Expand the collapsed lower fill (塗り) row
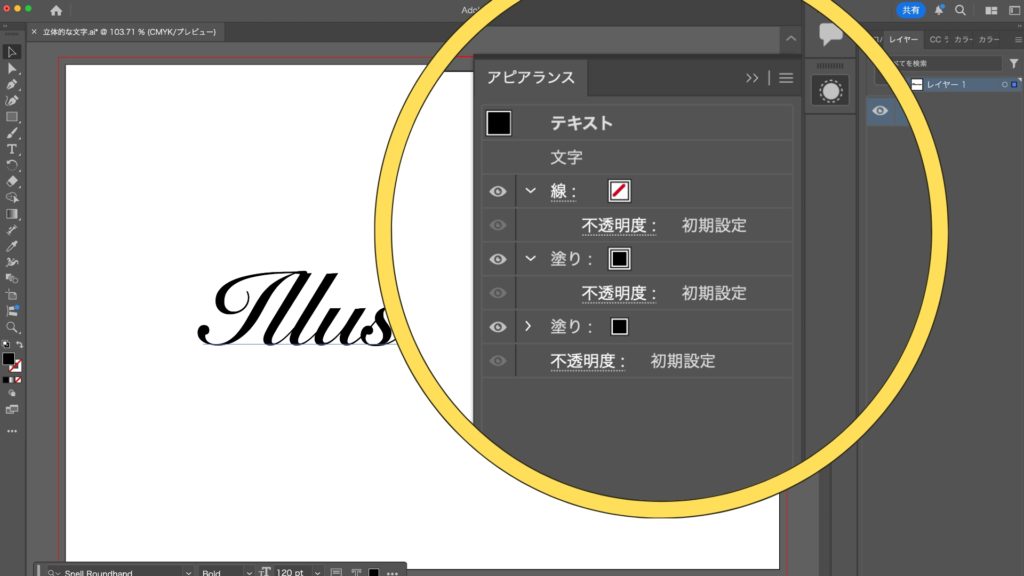The width and height of the screenshot is (1024, 576). click(x=529, y=327)
